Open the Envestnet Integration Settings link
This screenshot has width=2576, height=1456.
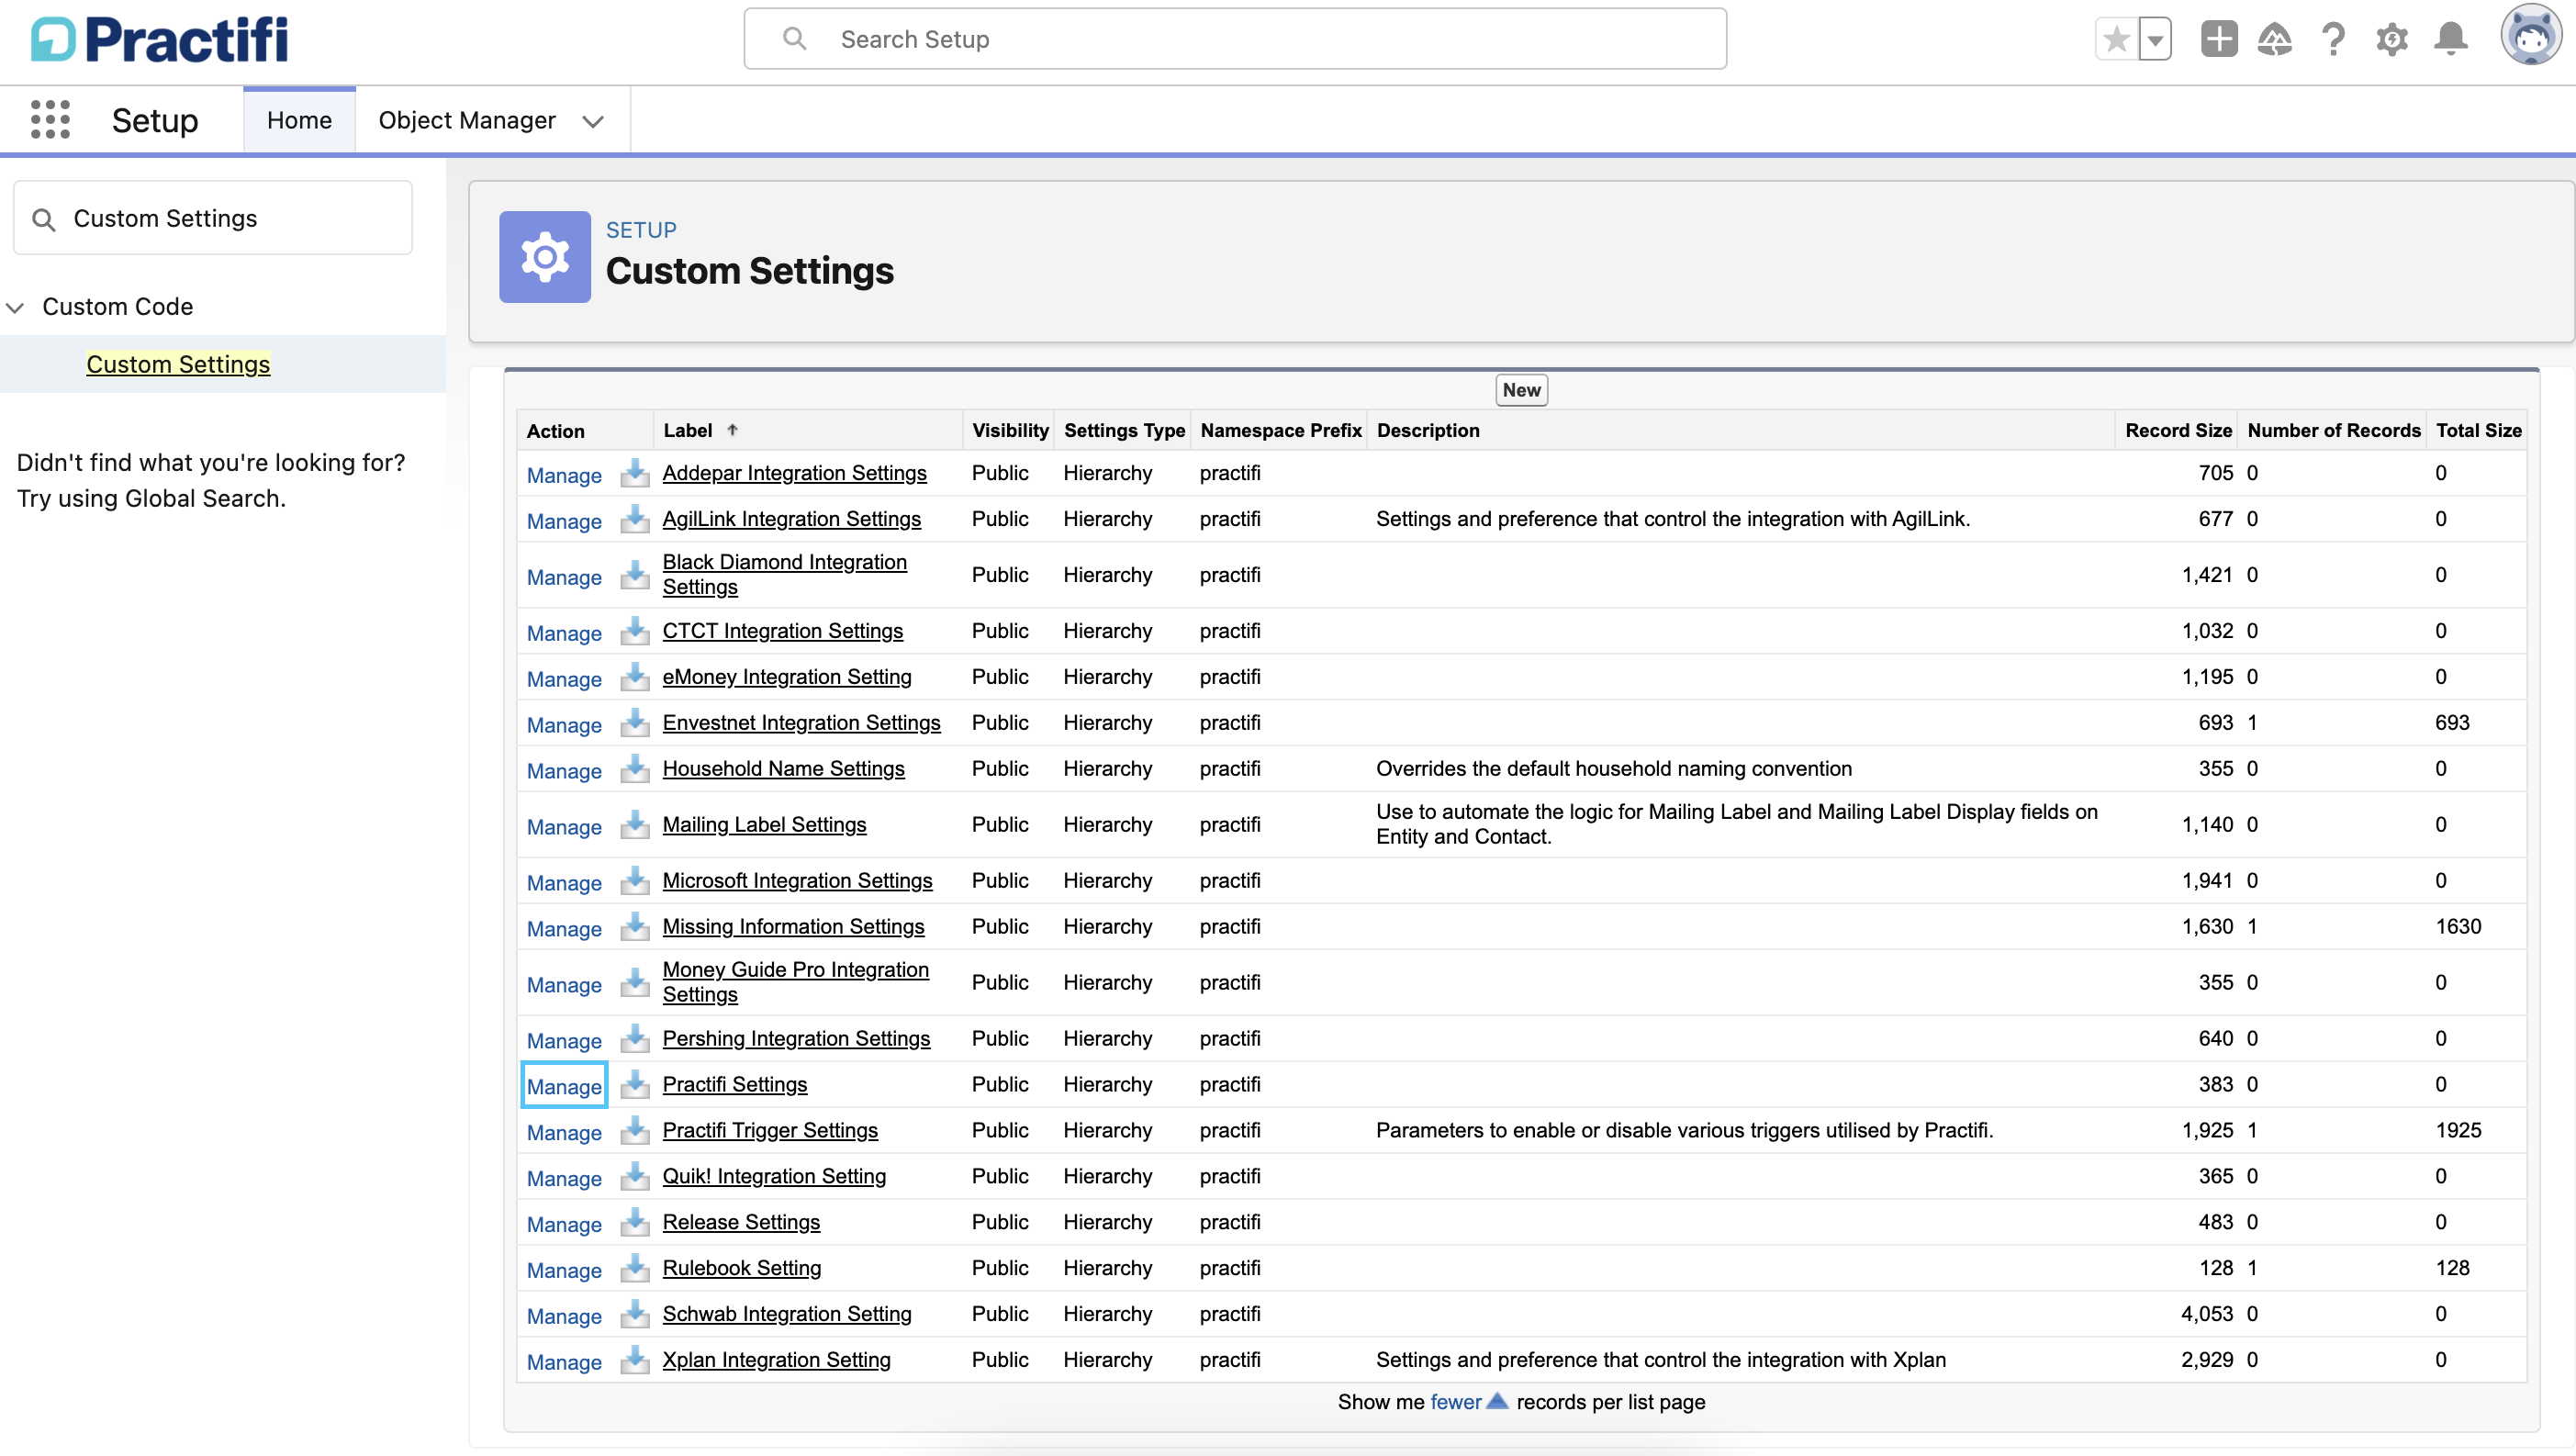tap(801, 723)
